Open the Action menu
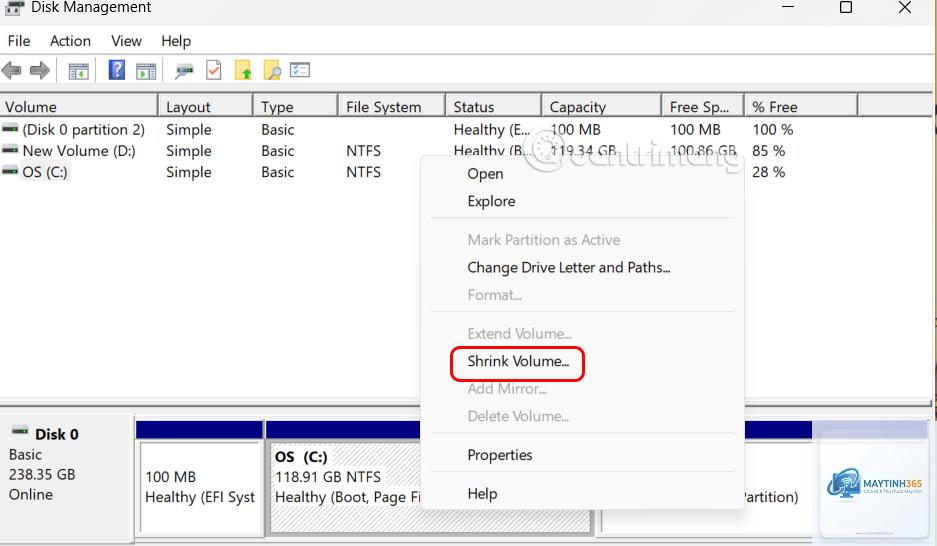Image resolution: width=937 pixels, height=546 pixels. (x=71, y=41)
